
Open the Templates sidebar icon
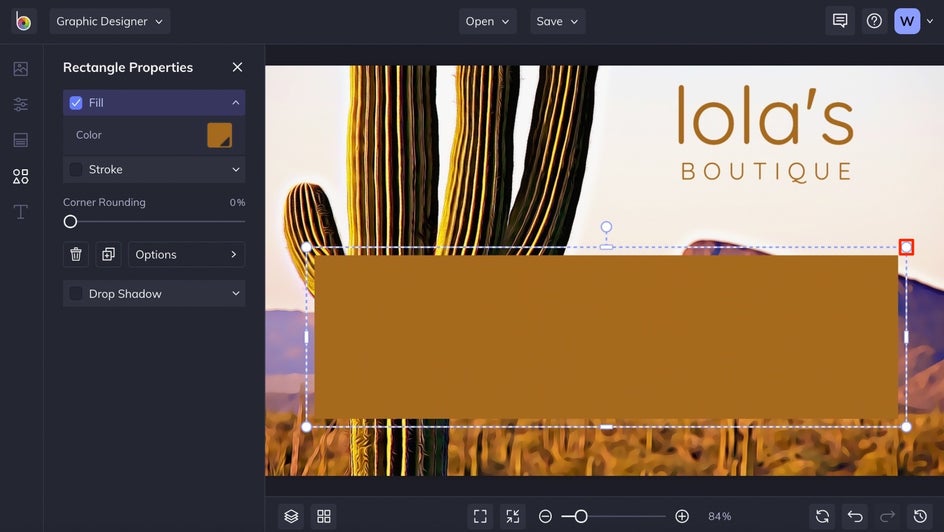click(x=20, y=140)
